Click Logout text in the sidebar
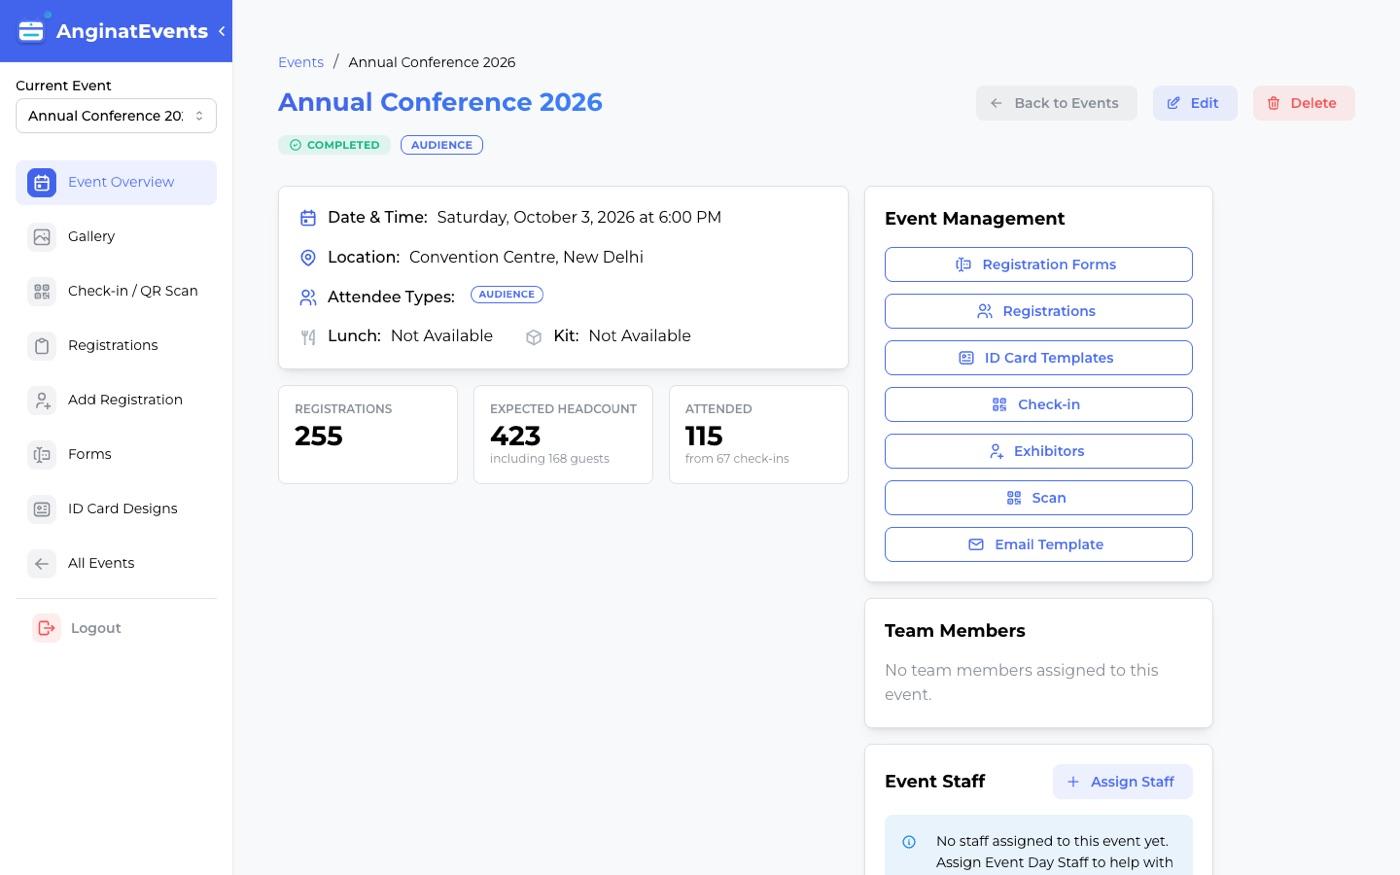The height and width of the screenshot is (875, 1400). [96, 628]
